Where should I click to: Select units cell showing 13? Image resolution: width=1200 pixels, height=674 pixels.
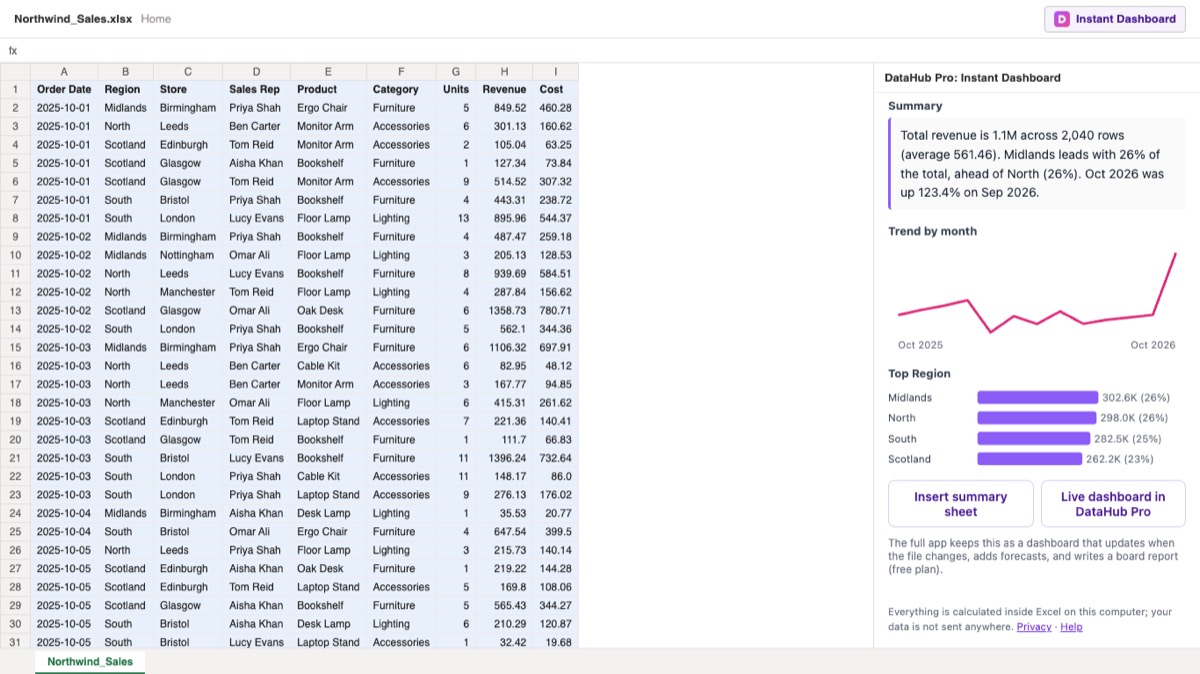[x=456, y=218]
